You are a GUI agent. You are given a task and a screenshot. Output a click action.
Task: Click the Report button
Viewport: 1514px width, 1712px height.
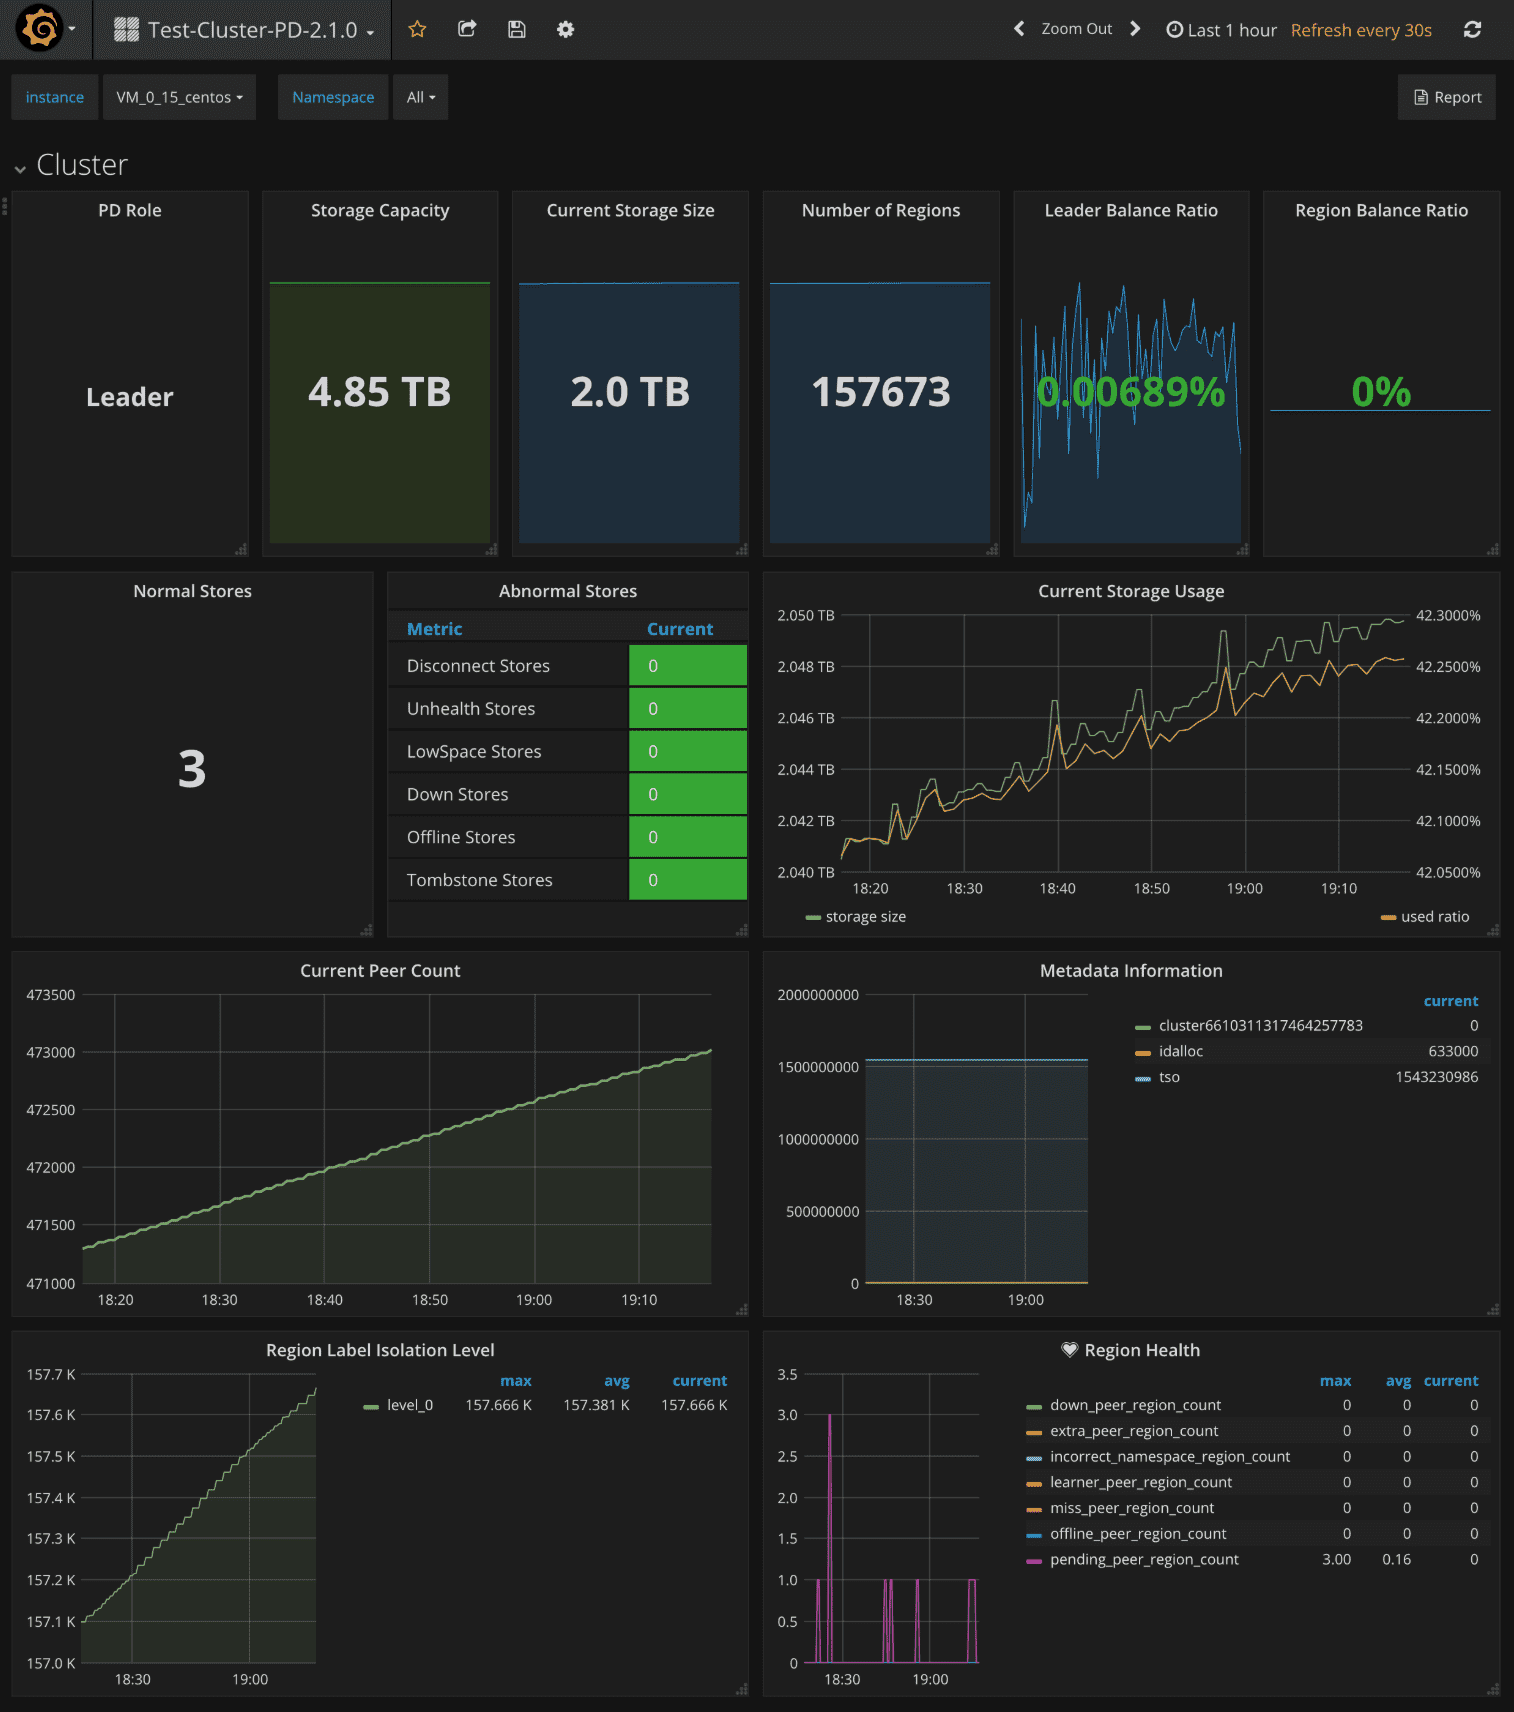tap(1446, 97)
